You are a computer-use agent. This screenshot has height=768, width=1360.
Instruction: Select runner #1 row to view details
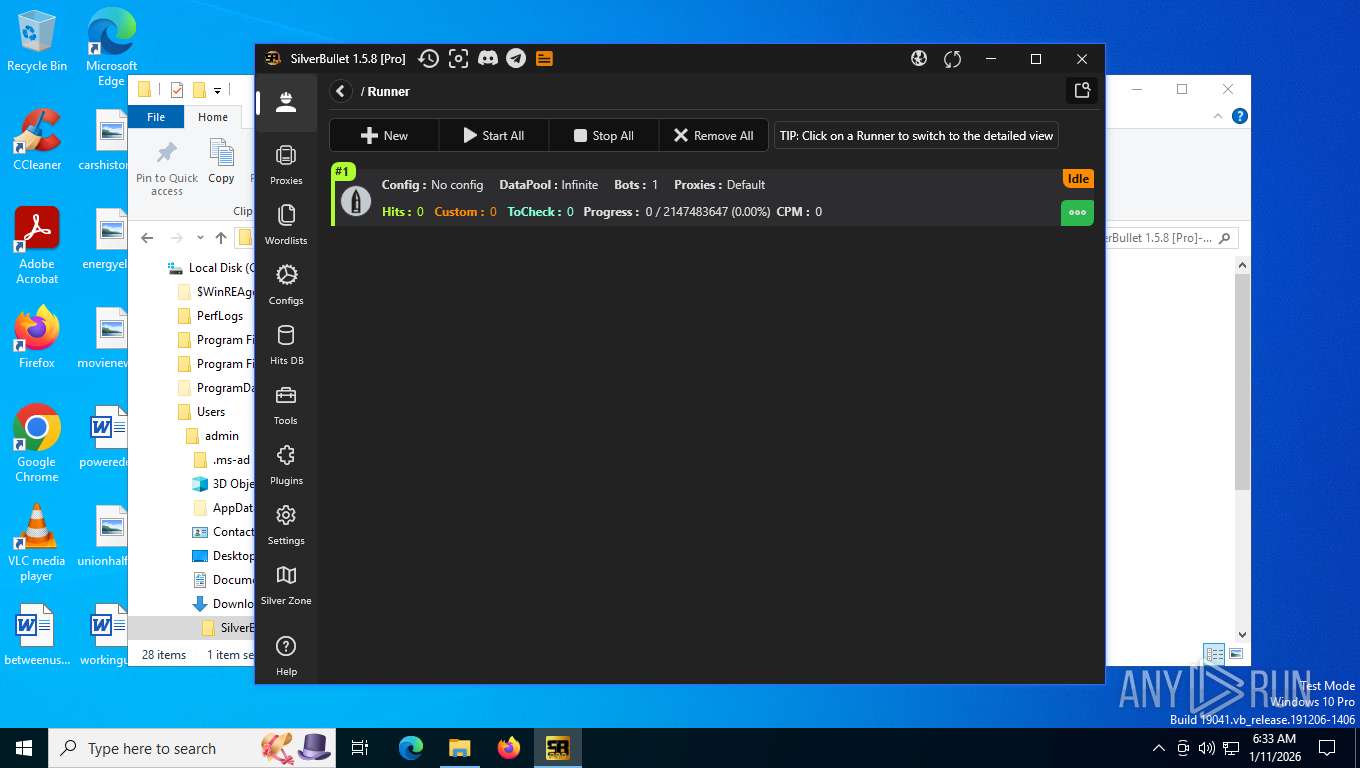tap(700, 198)
